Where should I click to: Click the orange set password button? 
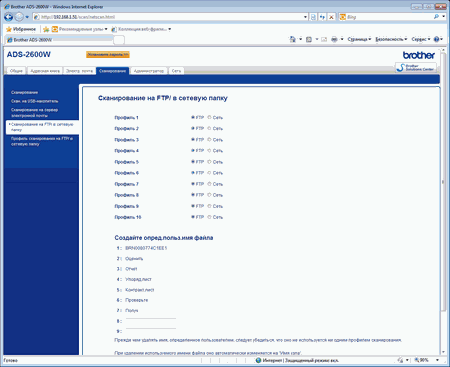pos(108,55)
